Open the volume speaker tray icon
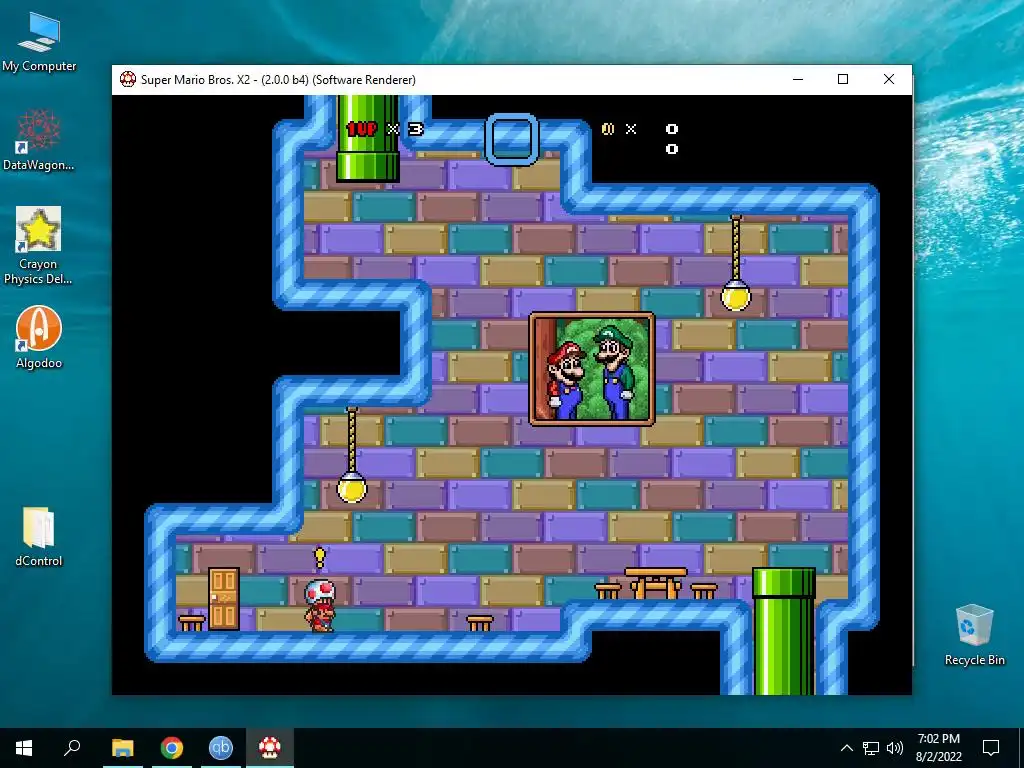Viewport: 1024px width, 768px height. tap(895, 748)
